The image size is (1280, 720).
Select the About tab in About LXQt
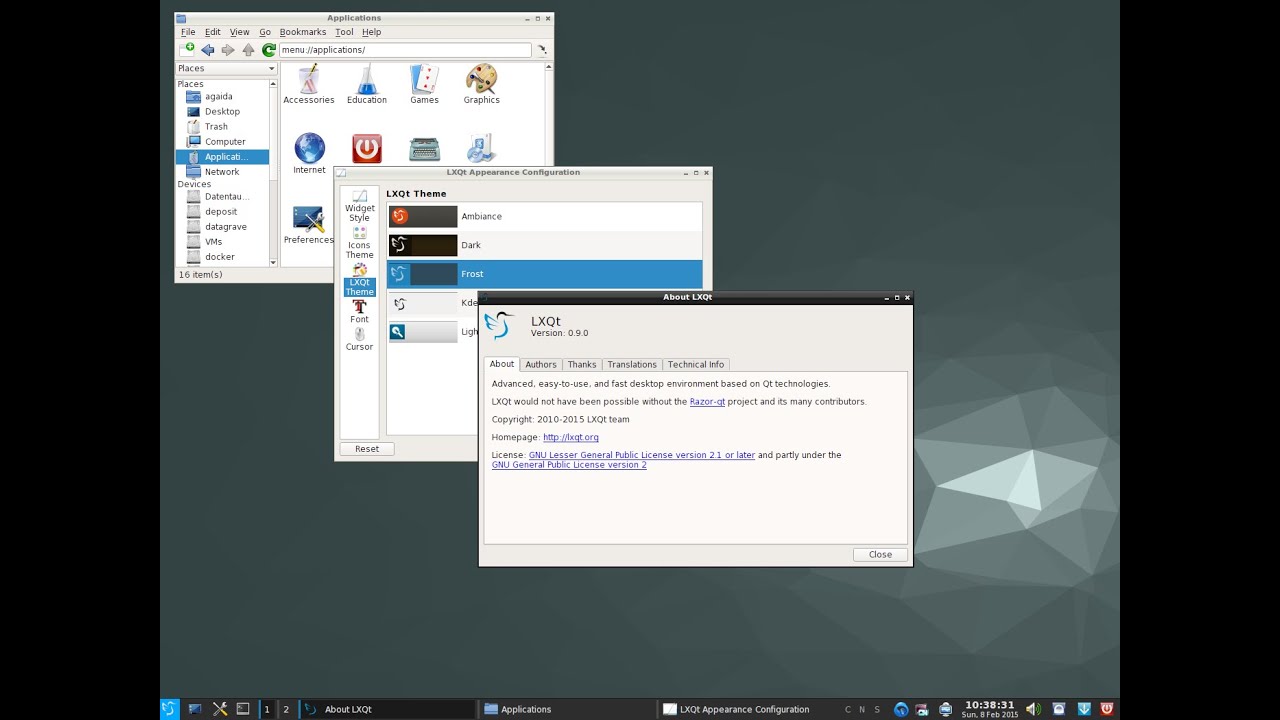(502, 364)
